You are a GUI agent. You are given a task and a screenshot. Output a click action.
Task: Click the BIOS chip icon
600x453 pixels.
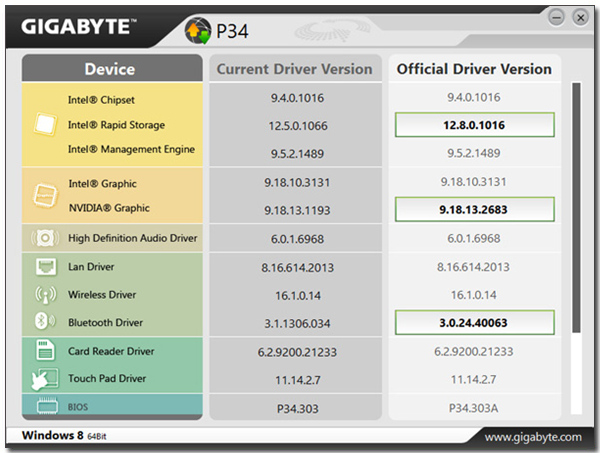(x=47, y=406)
